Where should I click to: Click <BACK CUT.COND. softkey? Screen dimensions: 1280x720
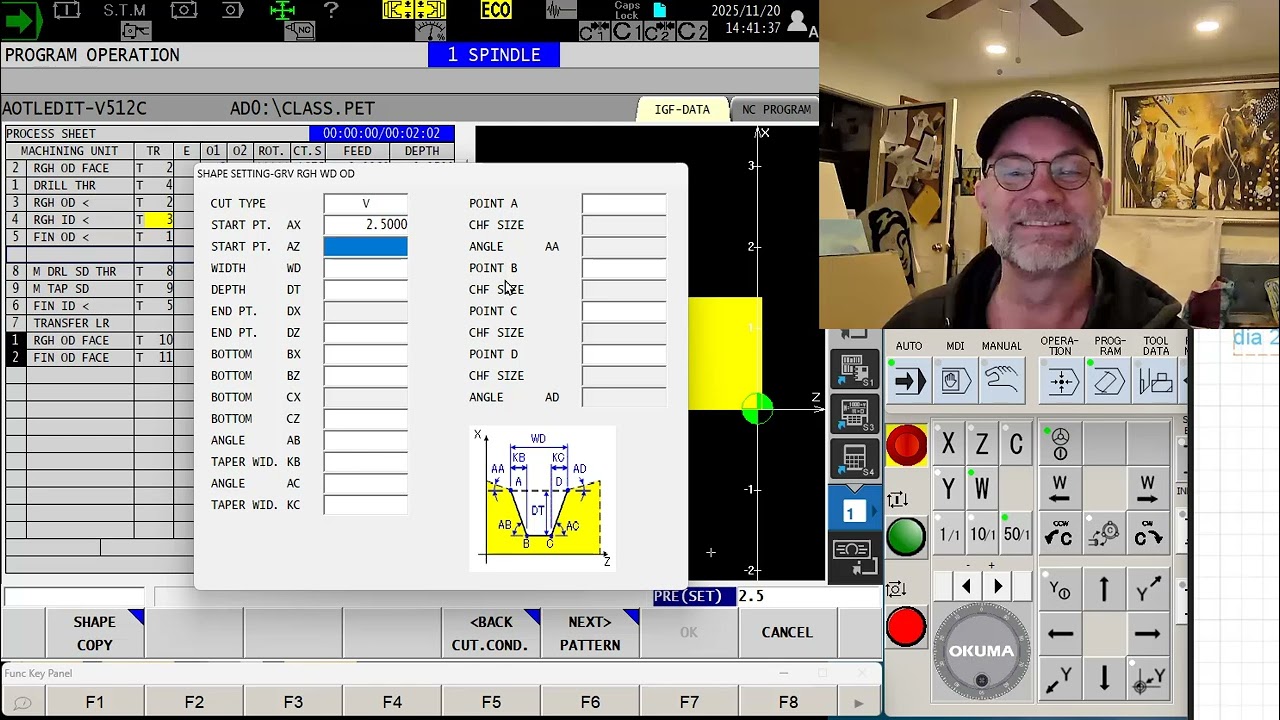(x=490, y=633)
